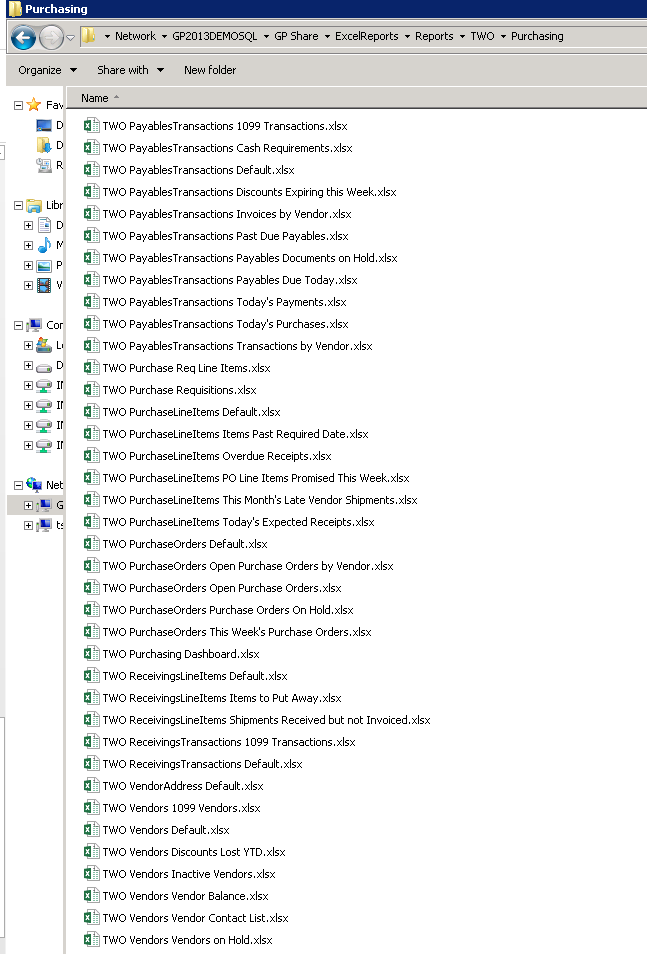Click Excel icon beside Vendors on Hold file

tap(91, 940)
